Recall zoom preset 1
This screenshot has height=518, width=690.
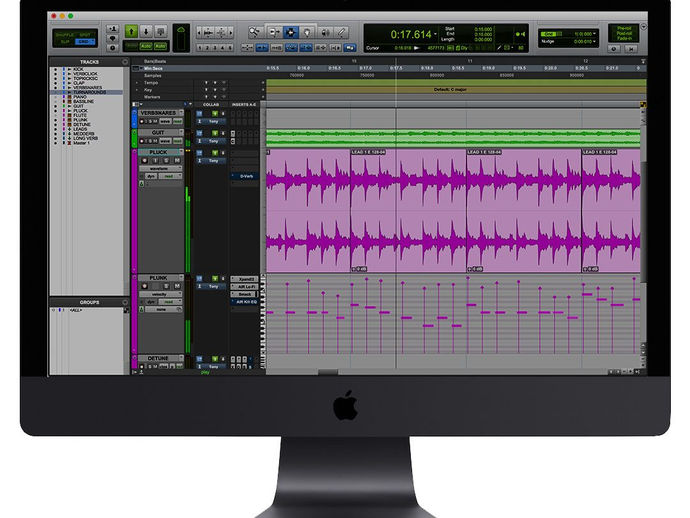[200, 48]
